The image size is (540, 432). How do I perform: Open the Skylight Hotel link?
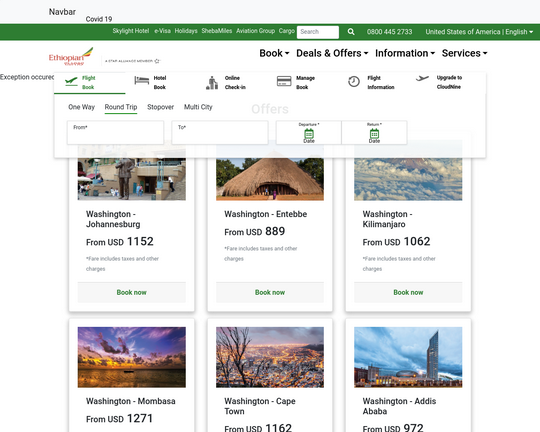131,31
